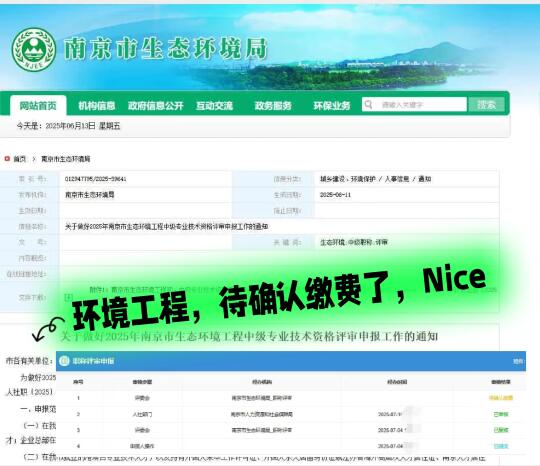Click the 市各有关单位 salutation text
The width and height of the screenshot is (540, 466).
[29, 361]
